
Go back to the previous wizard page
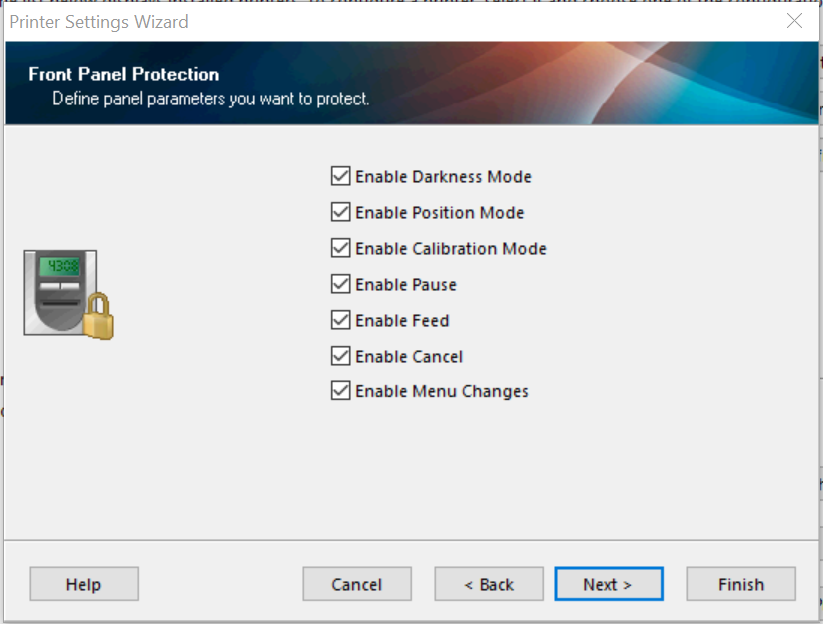pyautogui.click(x=488, y=584)
